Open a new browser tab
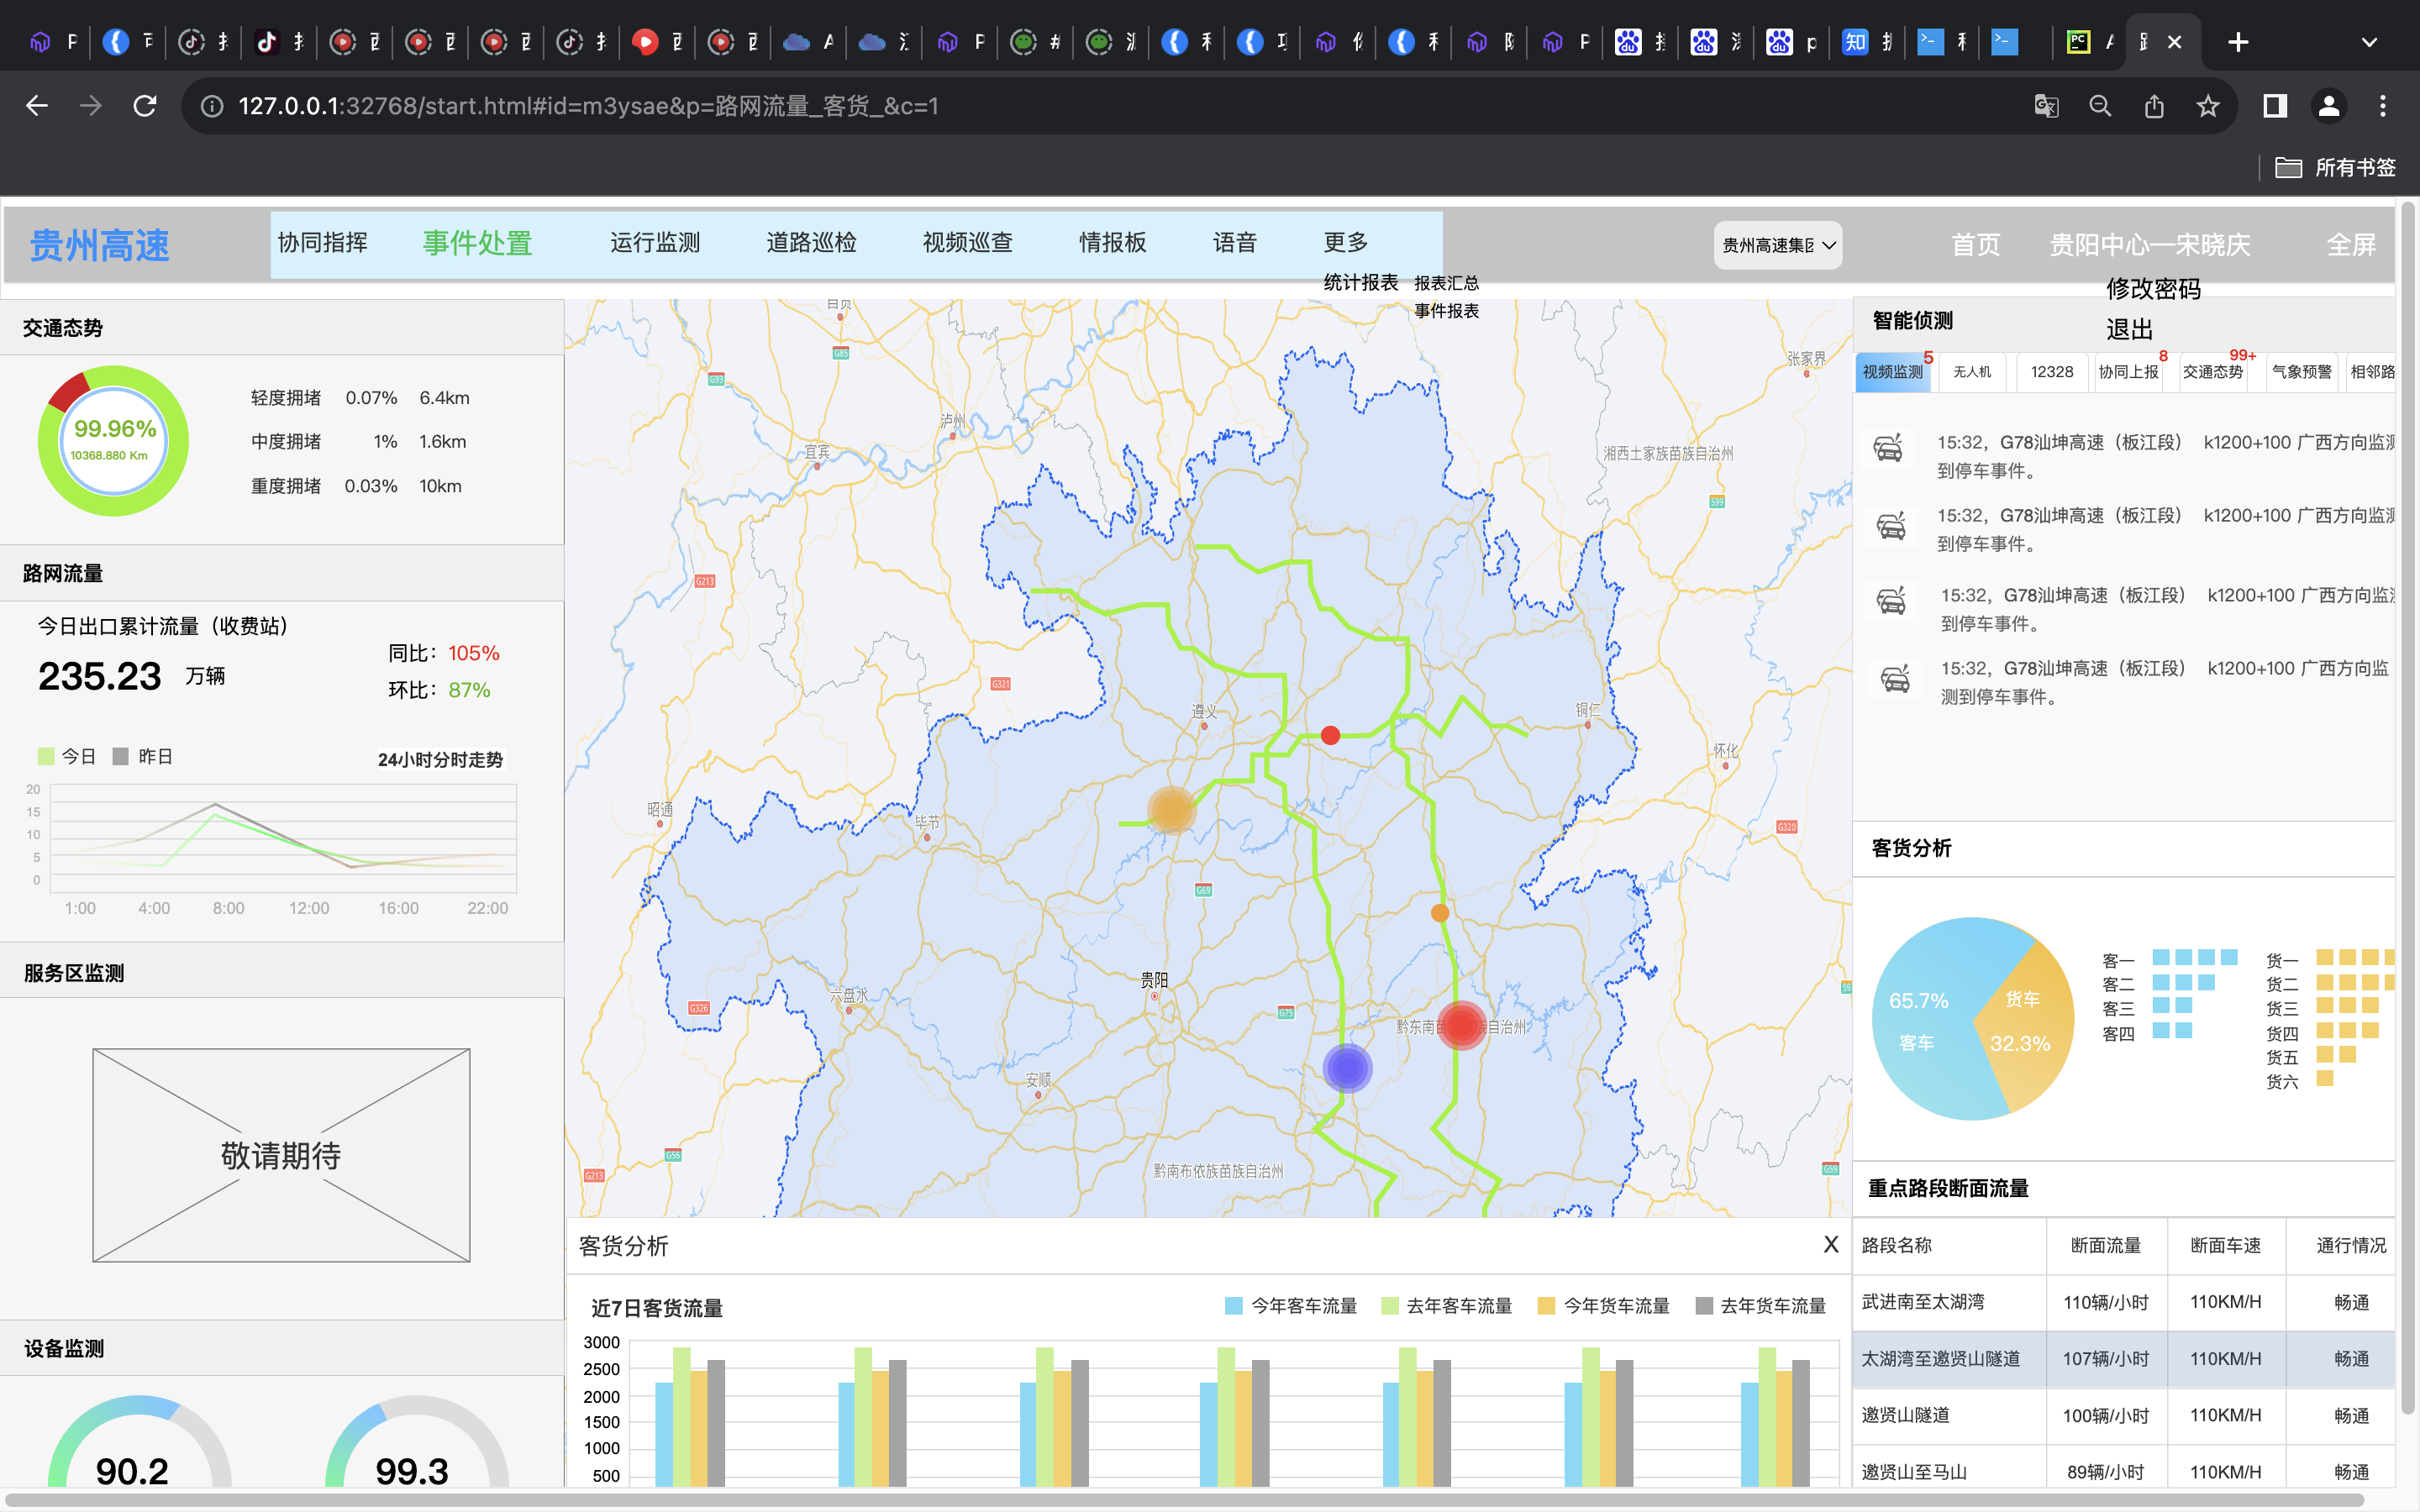Viewport: 2420px width, 1512px height. pos(2238,42)
